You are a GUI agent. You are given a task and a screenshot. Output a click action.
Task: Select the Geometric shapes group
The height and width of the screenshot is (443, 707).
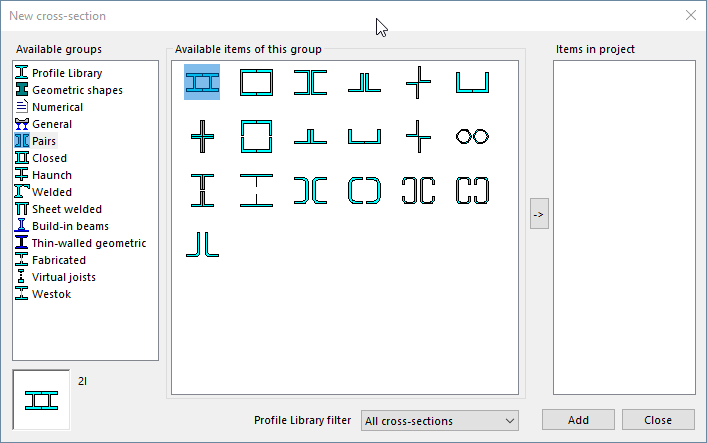[x=77, y=90]
